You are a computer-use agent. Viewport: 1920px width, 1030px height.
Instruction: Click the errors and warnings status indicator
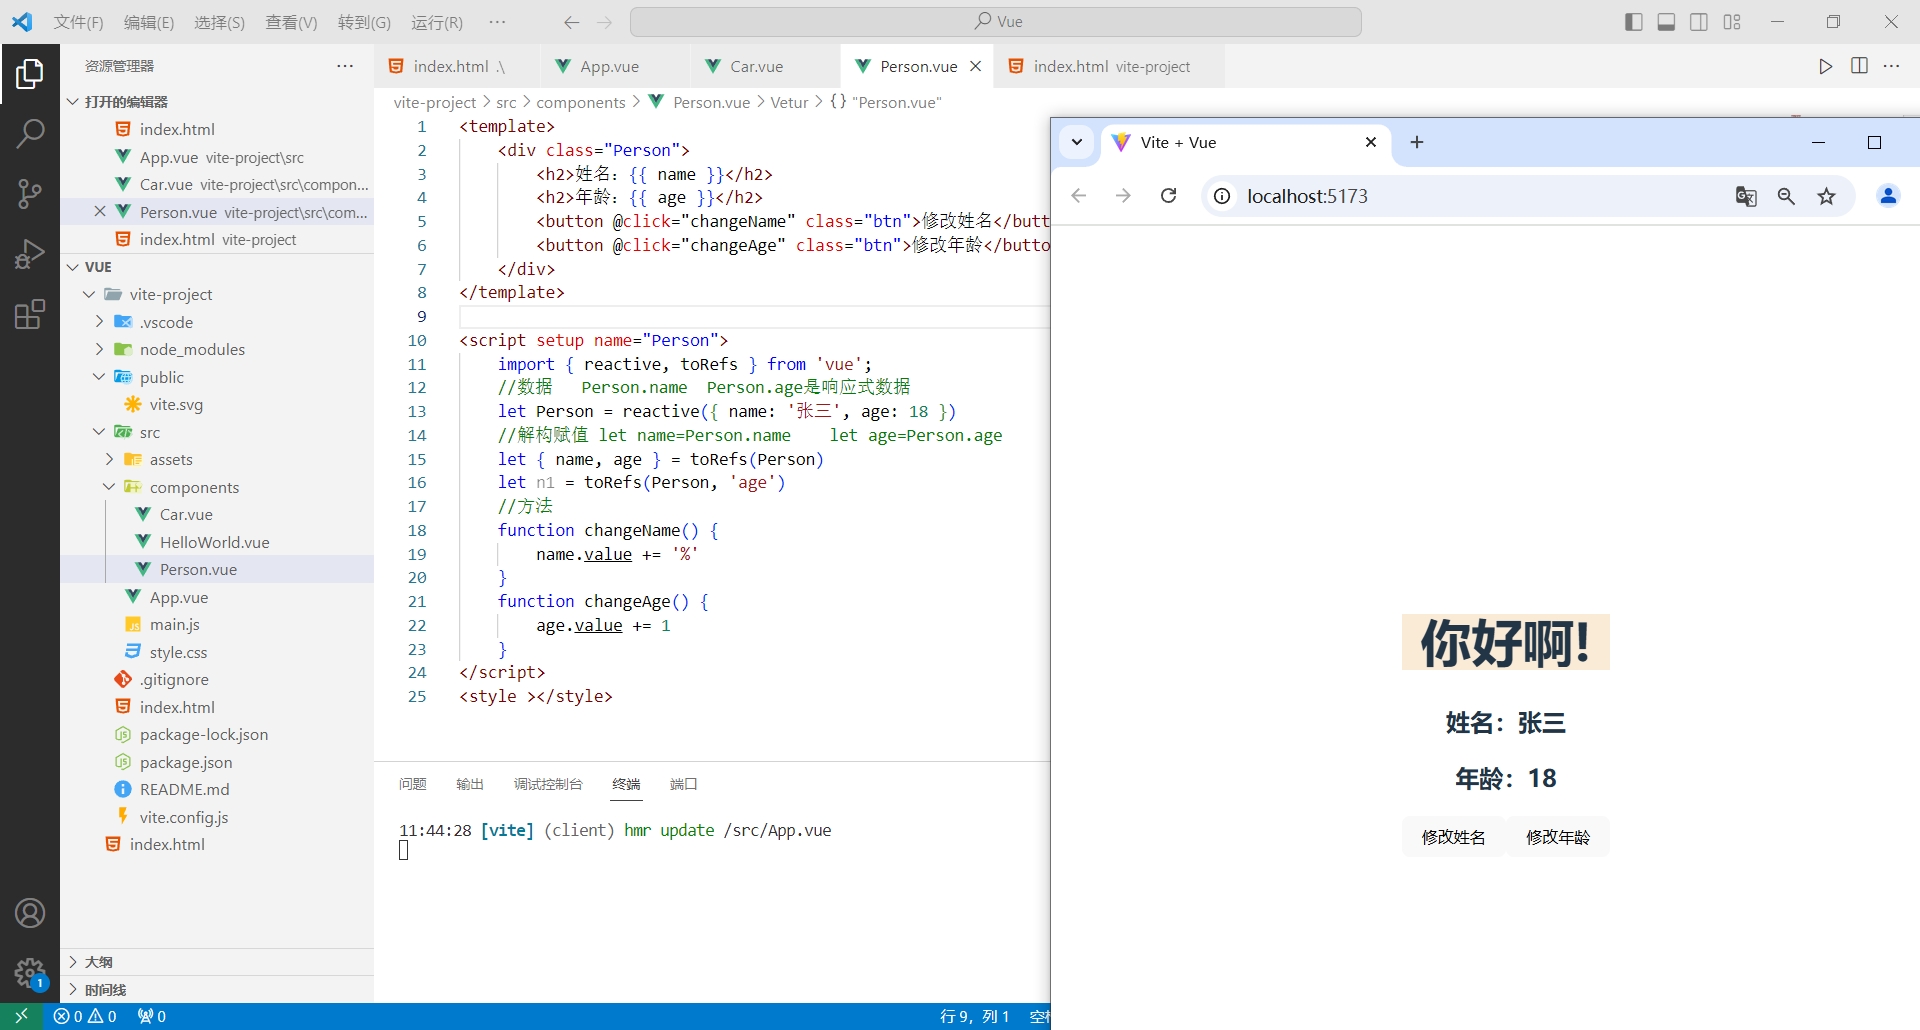point(85,1016)
